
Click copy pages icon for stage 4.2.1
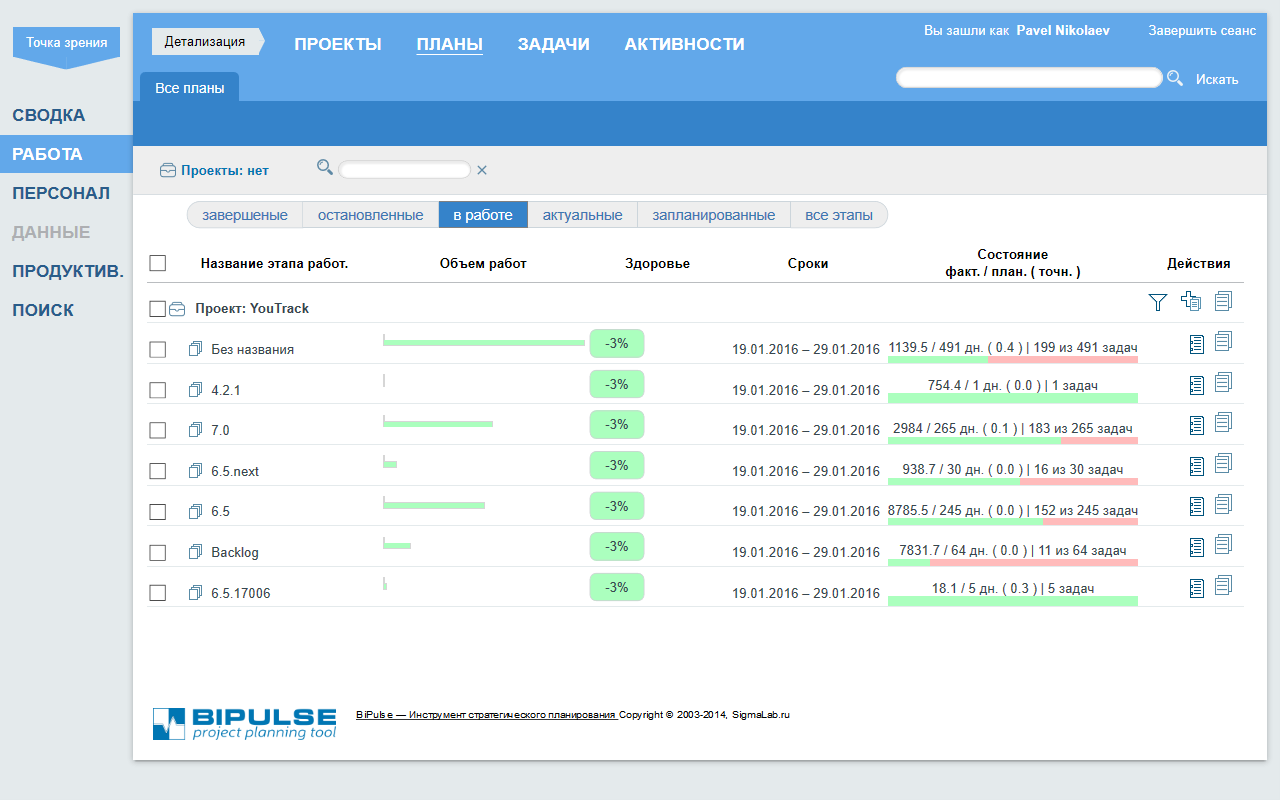pos(1224,382)
